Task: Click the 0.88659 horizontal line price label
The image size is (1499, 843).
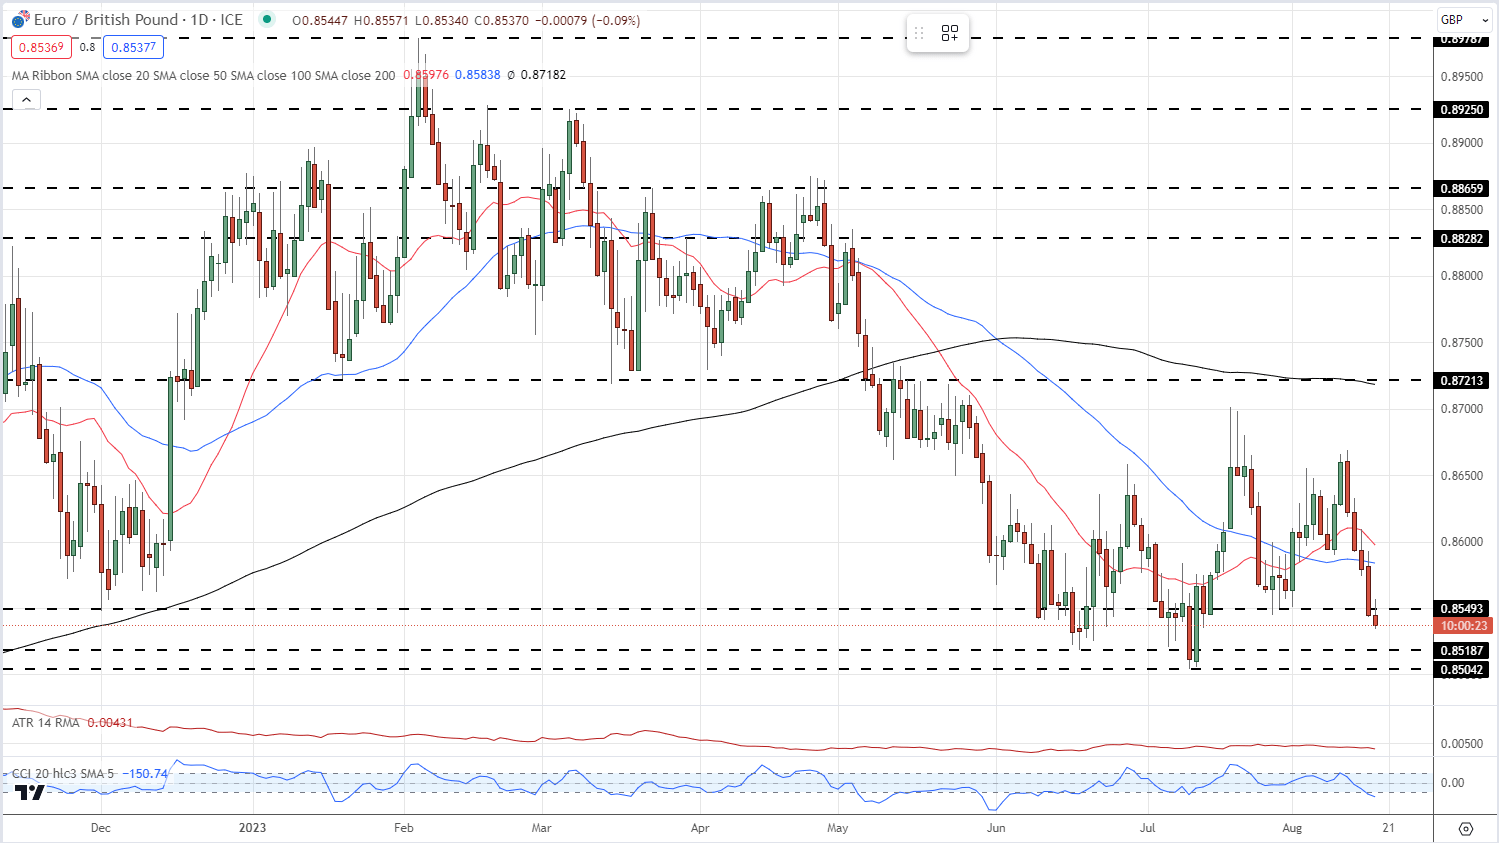Action: [1462, 189]
